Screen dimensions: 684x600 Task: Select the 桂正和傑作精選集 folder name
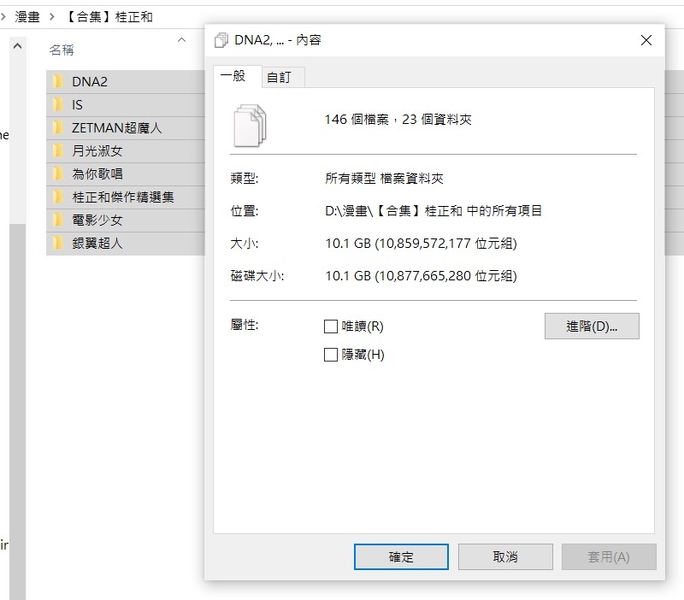coord(123,197)
